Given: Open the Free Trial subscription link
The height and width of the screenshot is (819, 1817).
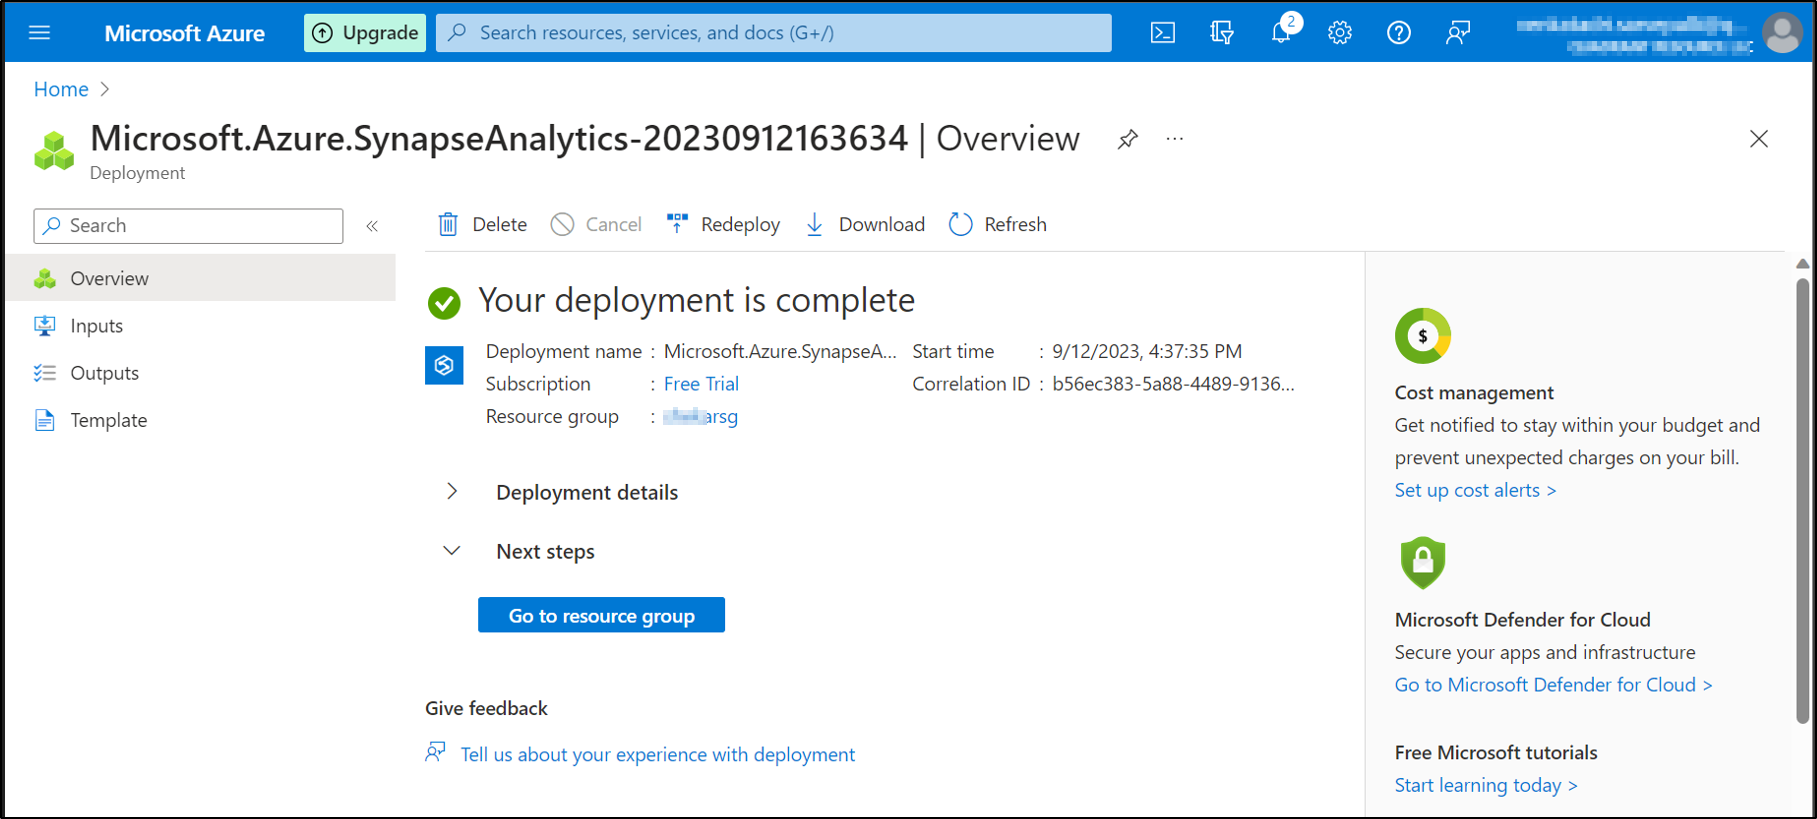Looking at the screenshot, I should (701, 384).
